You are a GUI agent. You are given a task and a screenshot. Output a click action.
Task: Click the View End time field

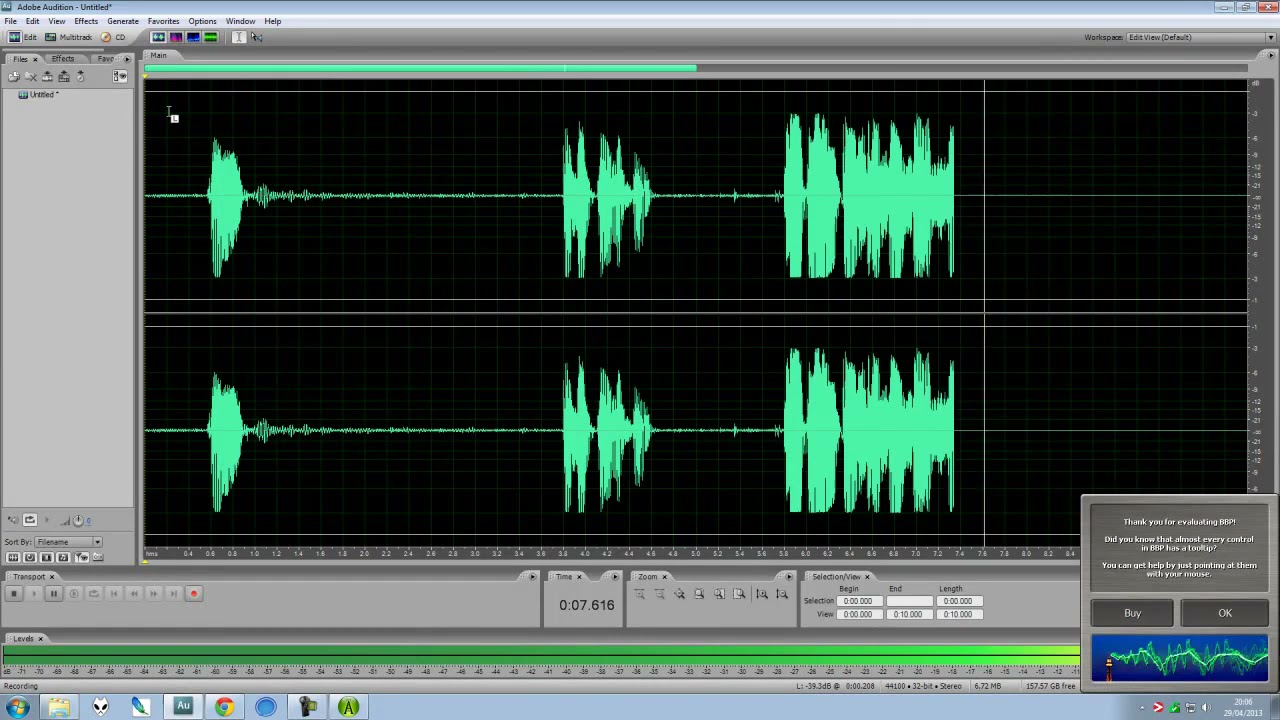tap(908, 614)
